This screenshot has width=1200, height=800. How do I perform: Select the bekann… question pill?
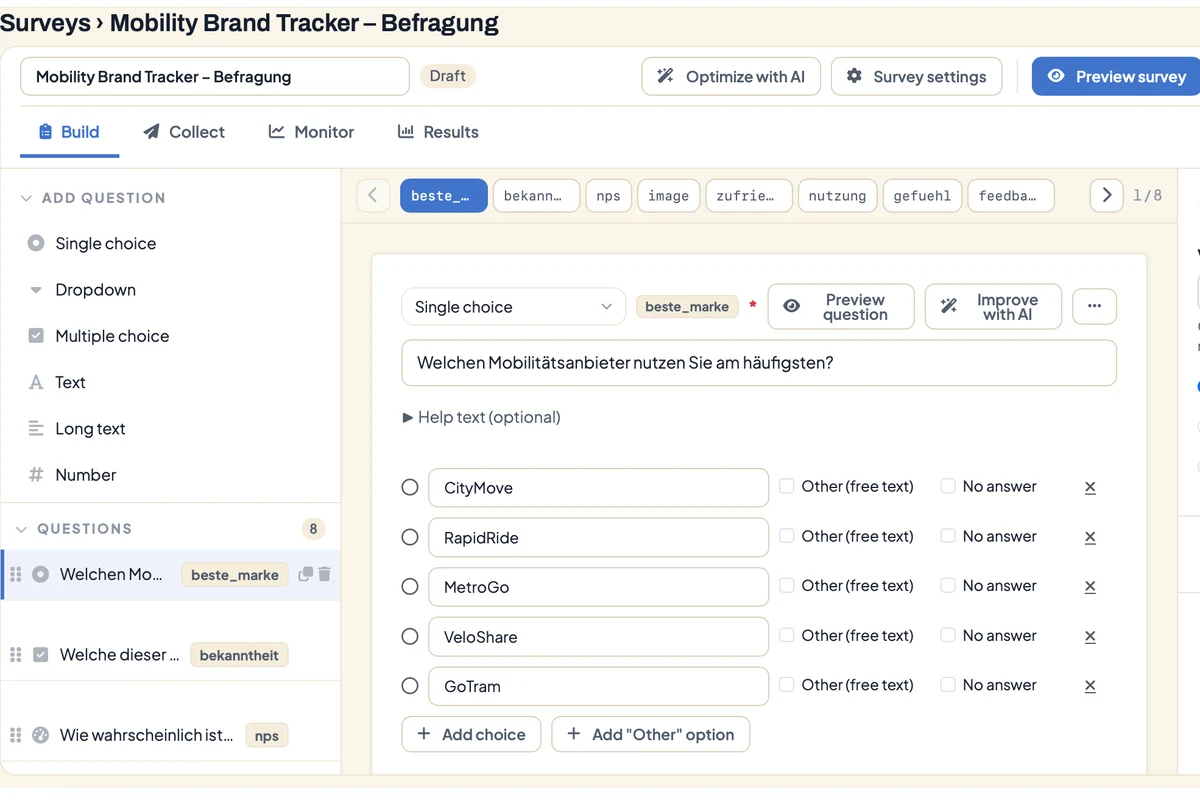pyautogui.click(x=537, y=196)
